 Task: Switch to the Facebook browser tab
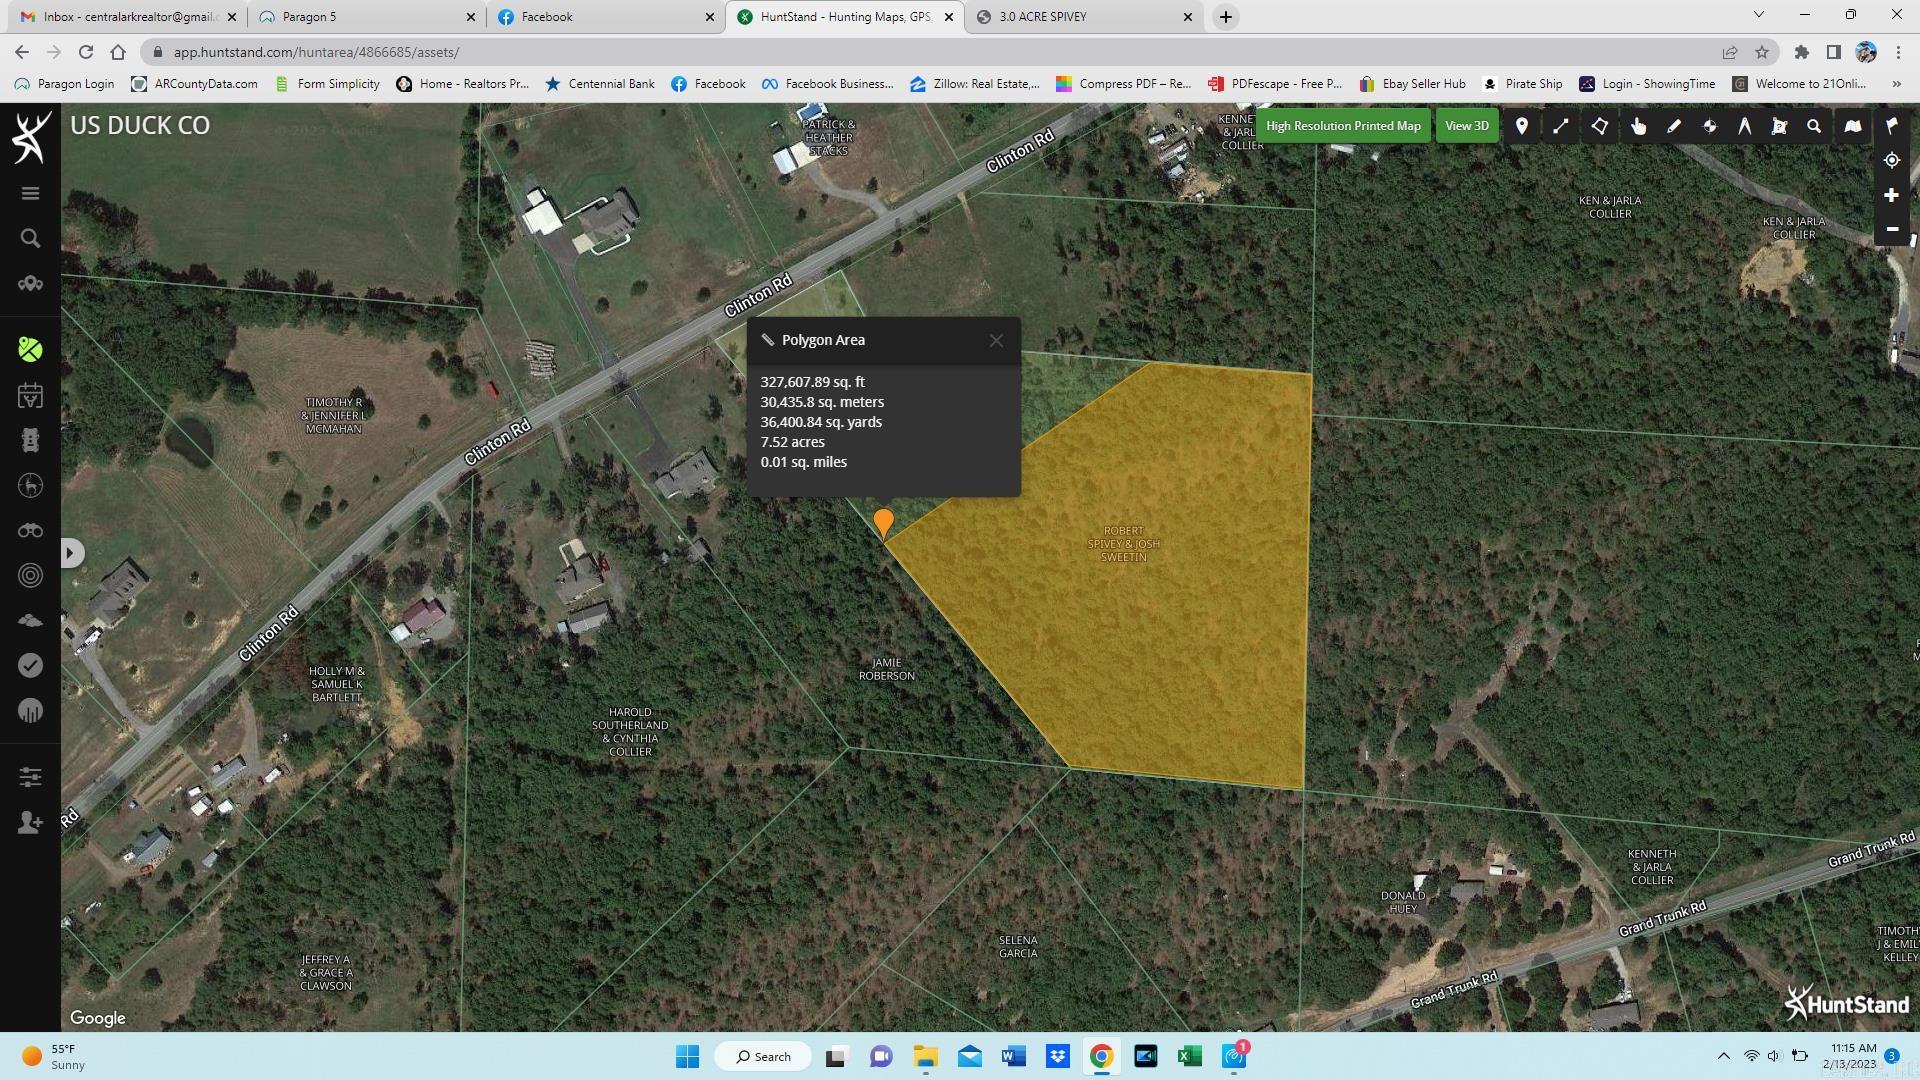(x=605, y=17)
